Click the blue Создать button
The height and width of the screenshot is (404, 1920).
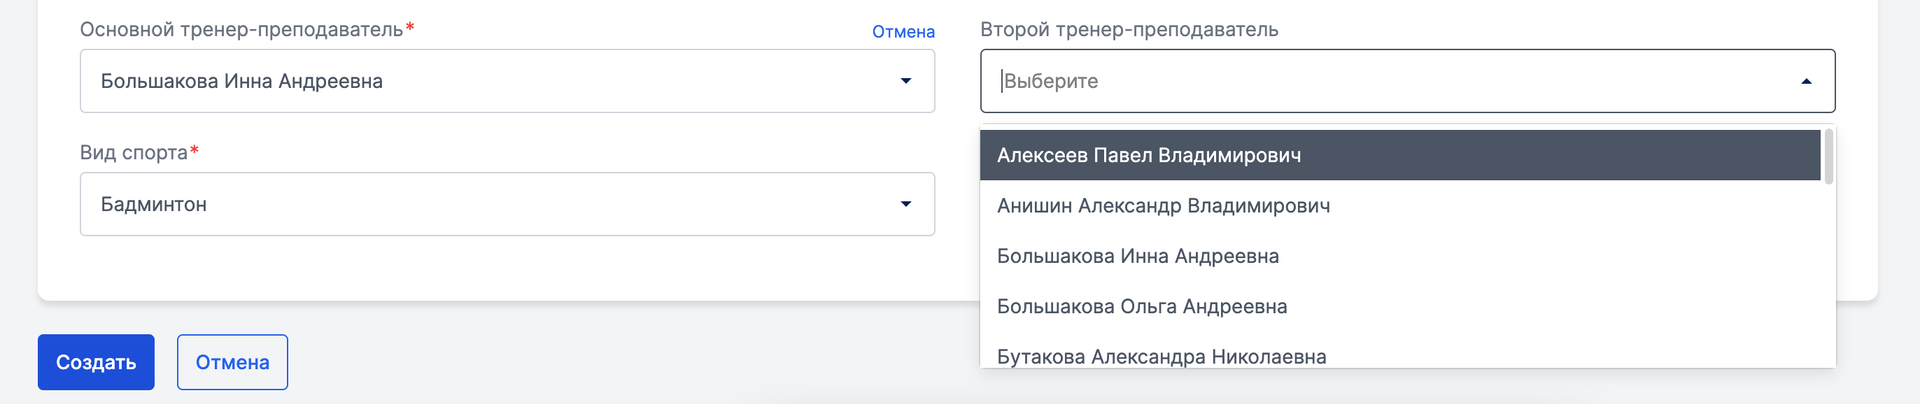click(96, 362)
